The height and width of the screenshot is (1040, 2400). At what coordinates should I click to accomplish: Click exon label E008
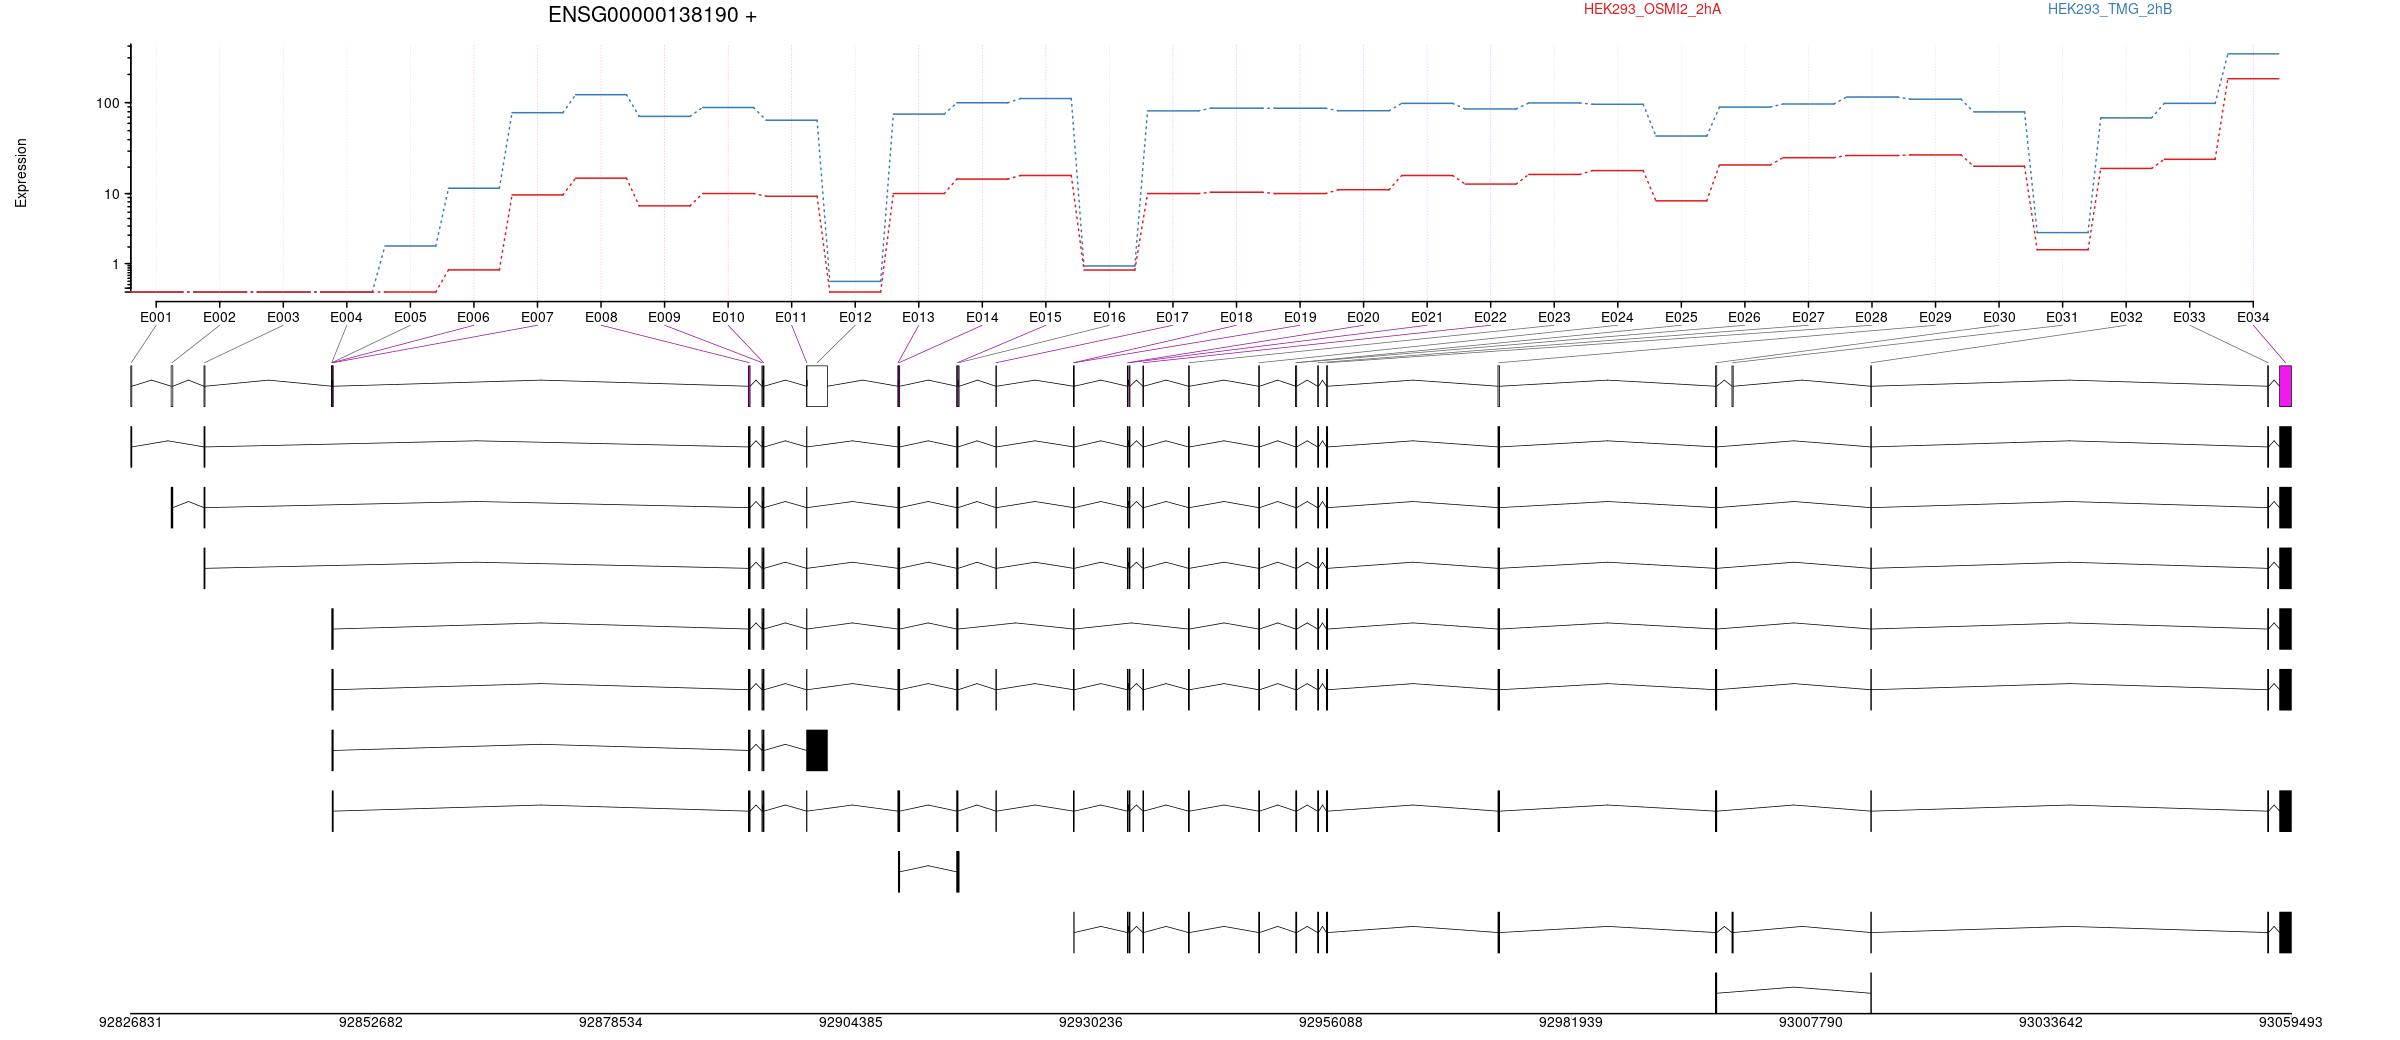[601, 317]
